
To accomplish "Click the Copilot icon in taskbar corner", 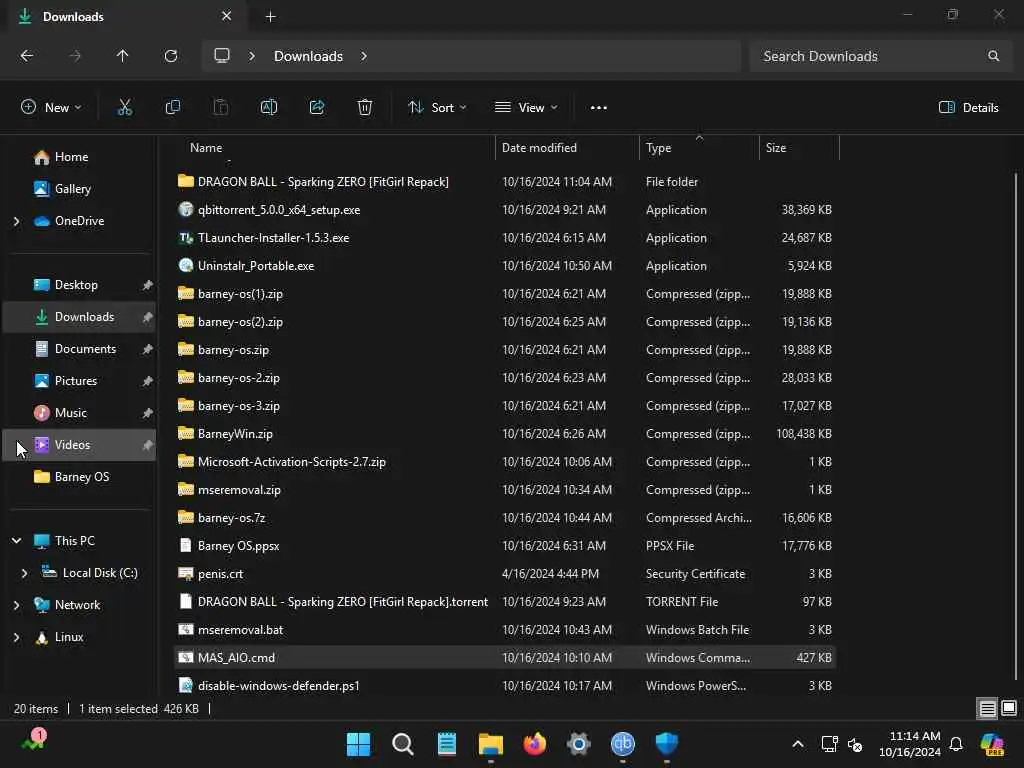I will [991, 744].
